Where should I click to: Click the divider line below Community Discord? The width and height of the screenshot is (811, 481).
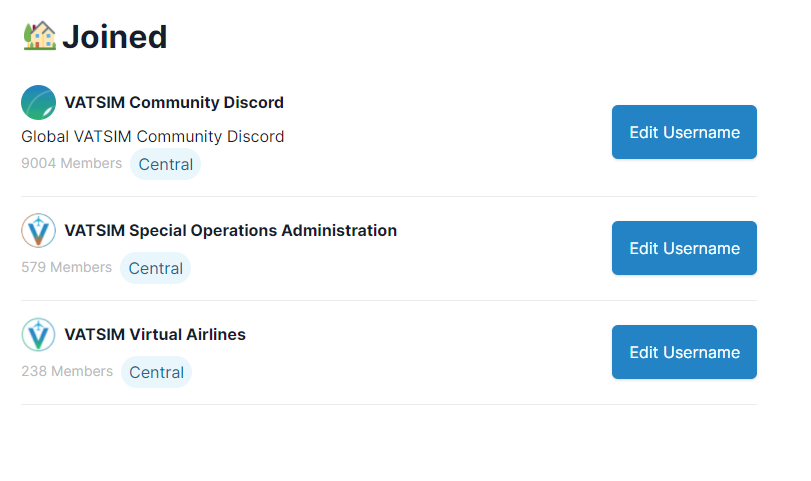coord(389,196)
